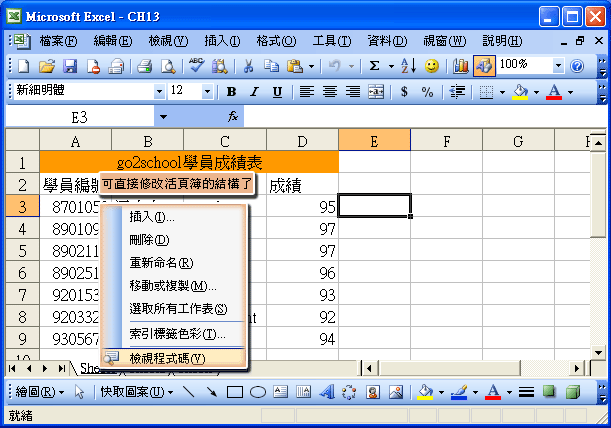
Task: Choose 檢視程式碼 from the context menu
Action: point(167,358)
